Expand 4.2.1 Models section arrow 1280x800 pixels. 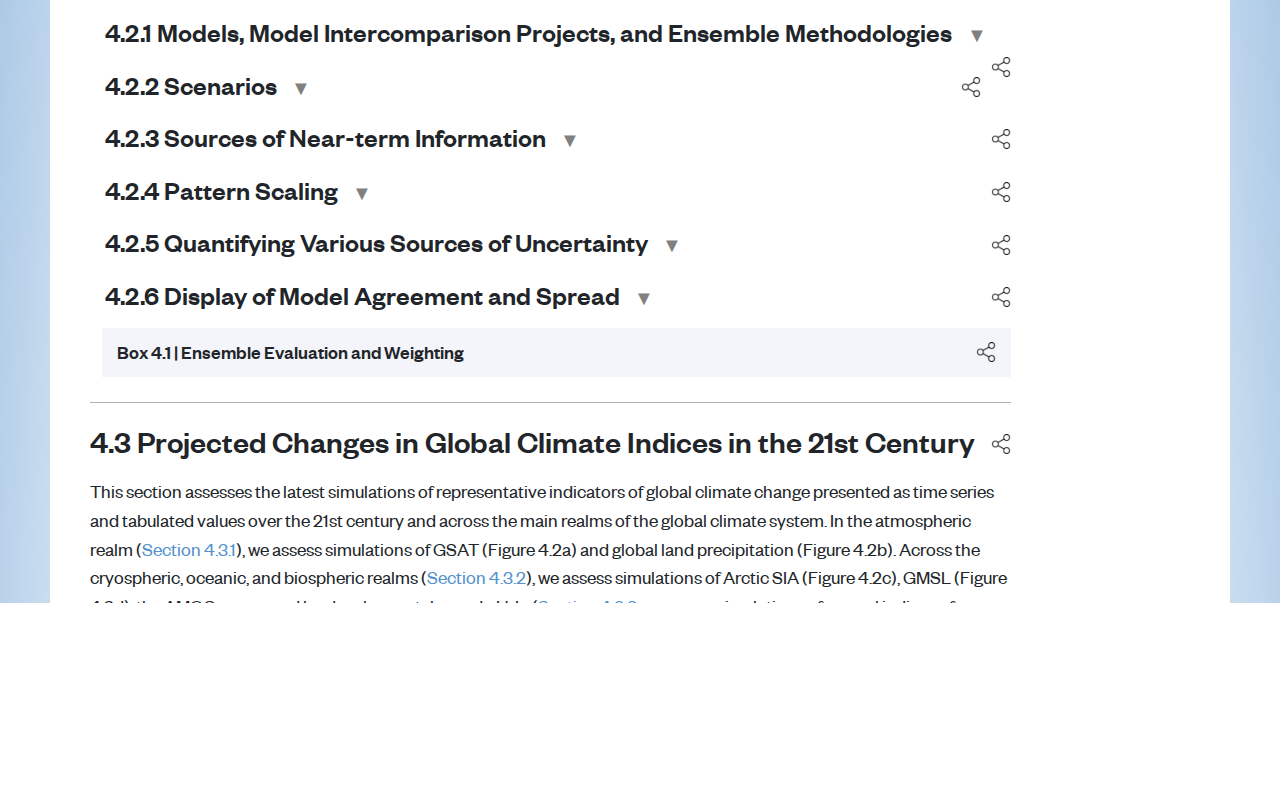977,36
